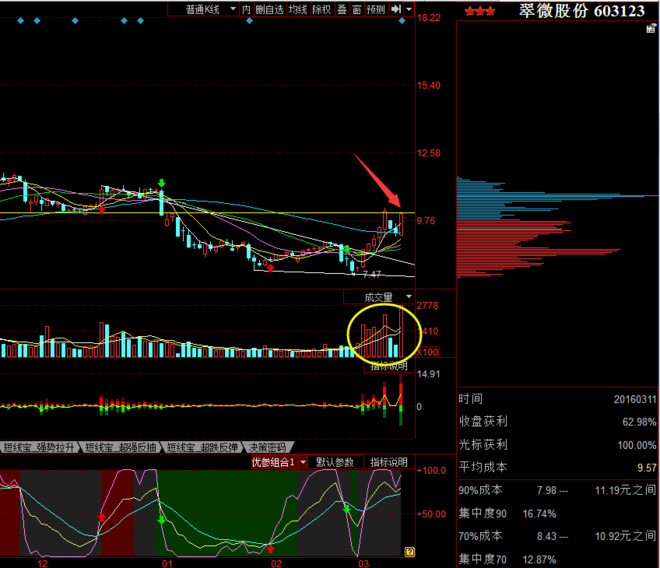
Task: Toggle the 内 toolbar button
Action: [x=246, y=9]
